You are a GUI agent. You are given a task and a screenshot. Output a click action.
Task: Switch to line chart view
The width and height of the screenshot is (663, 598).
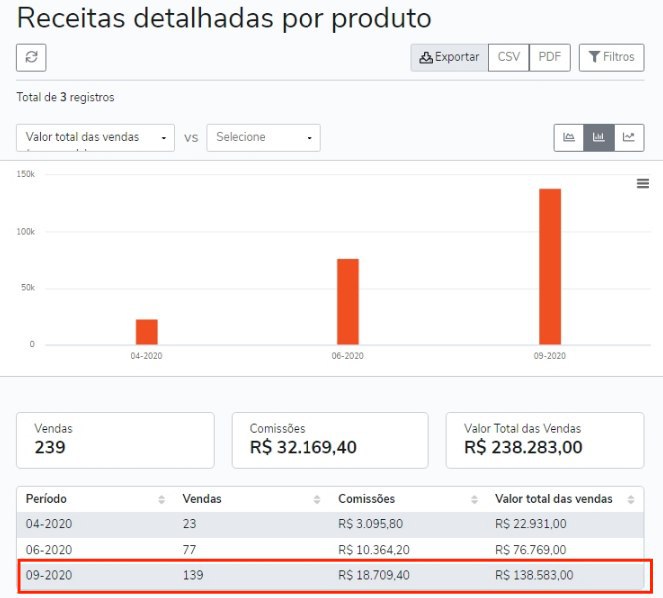pos(629,137)
